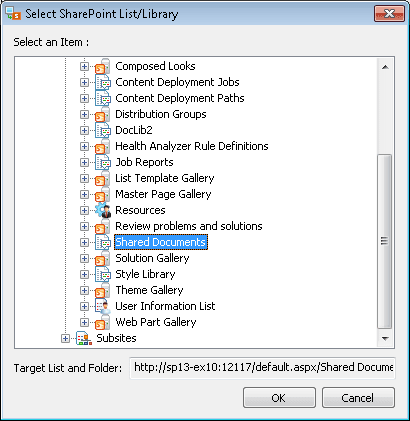
Task: Expand the Content Deployment Jobs node
Action: pos(84,83)
